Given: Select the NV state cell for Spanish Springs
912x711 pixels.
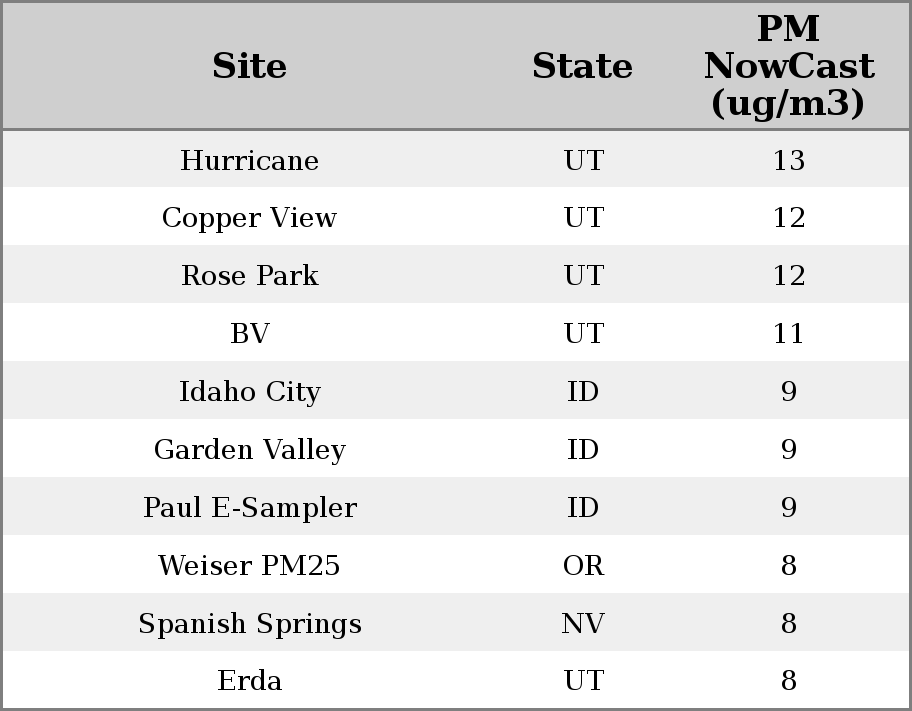Looking at the screenshot, I should tap(583, 624).
